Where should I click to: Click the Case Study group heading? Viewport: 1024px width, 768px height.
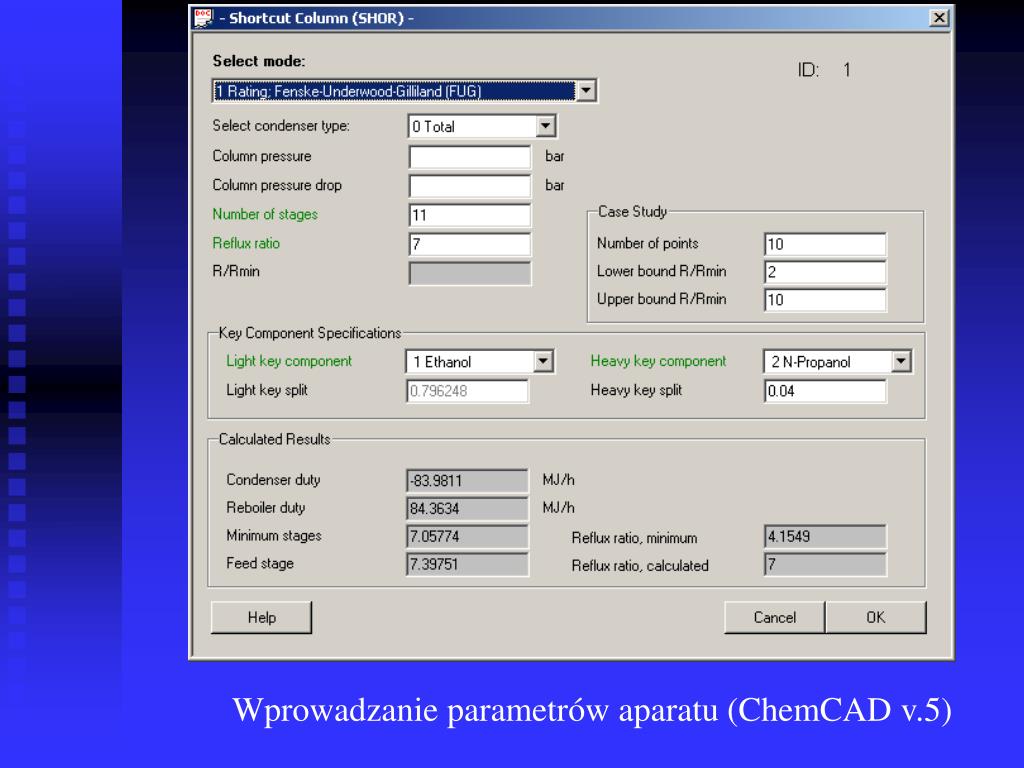pyautogui.click(x=633, y=212)
